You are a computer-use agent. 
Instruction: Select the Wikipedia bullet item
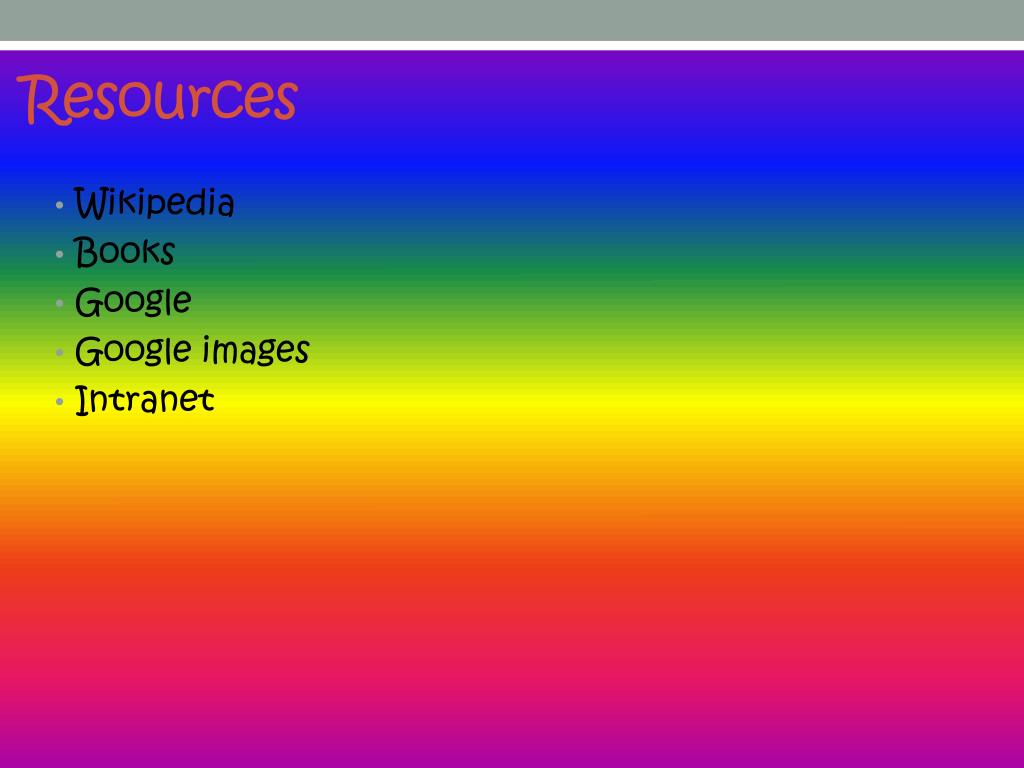coord(154,202)
